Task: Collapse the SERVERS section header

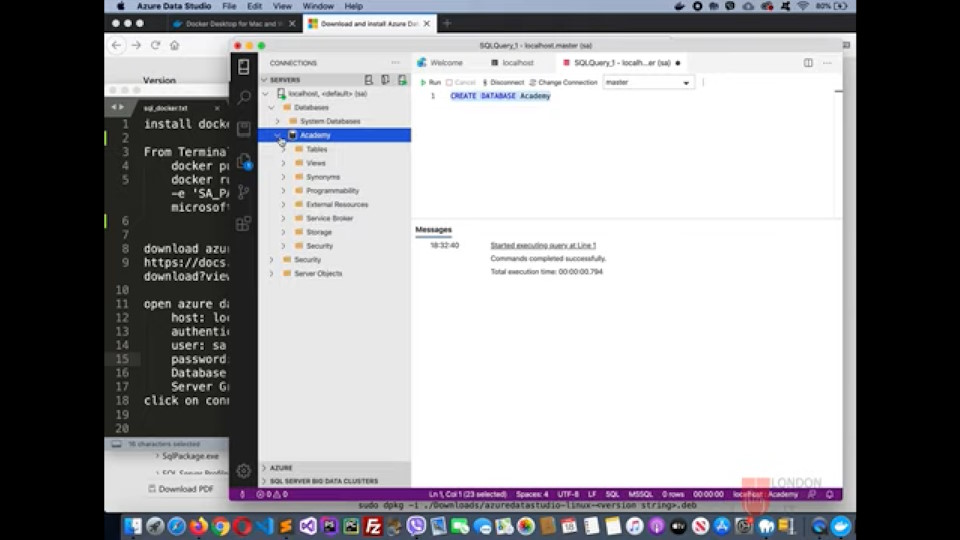Action: point(285,80)
